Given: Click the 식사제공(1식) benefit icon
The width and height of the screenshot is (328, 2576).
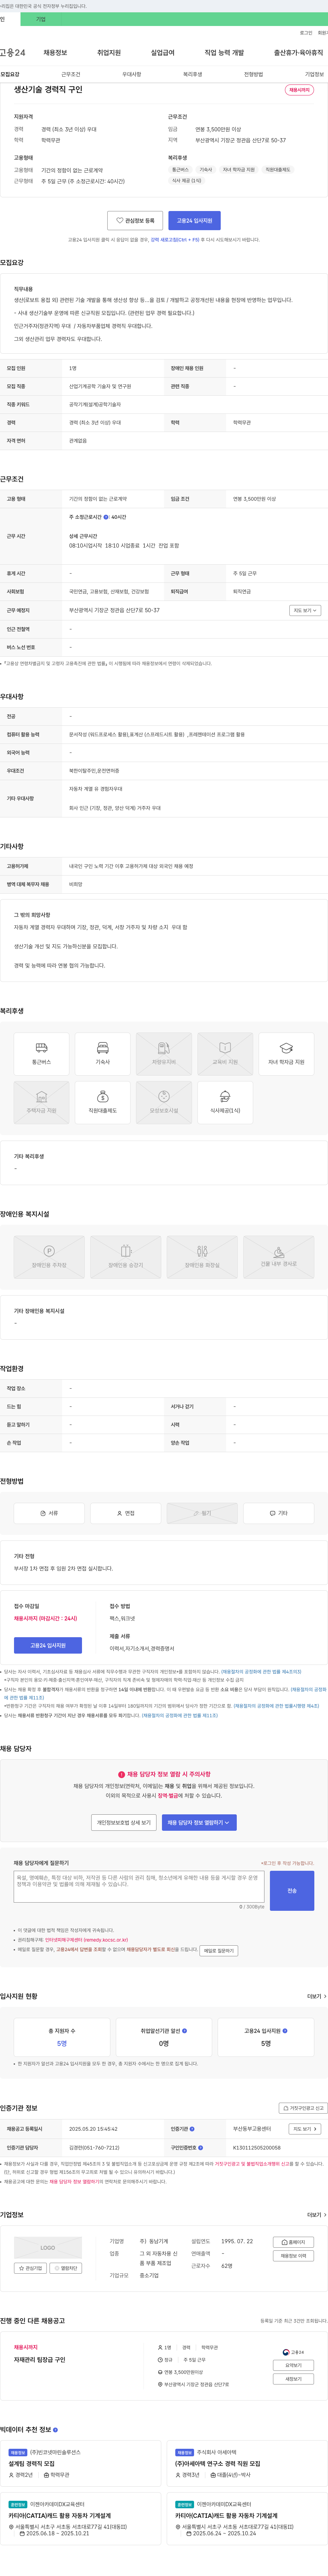Looking at the screenshot, I should coord(225,1102).
